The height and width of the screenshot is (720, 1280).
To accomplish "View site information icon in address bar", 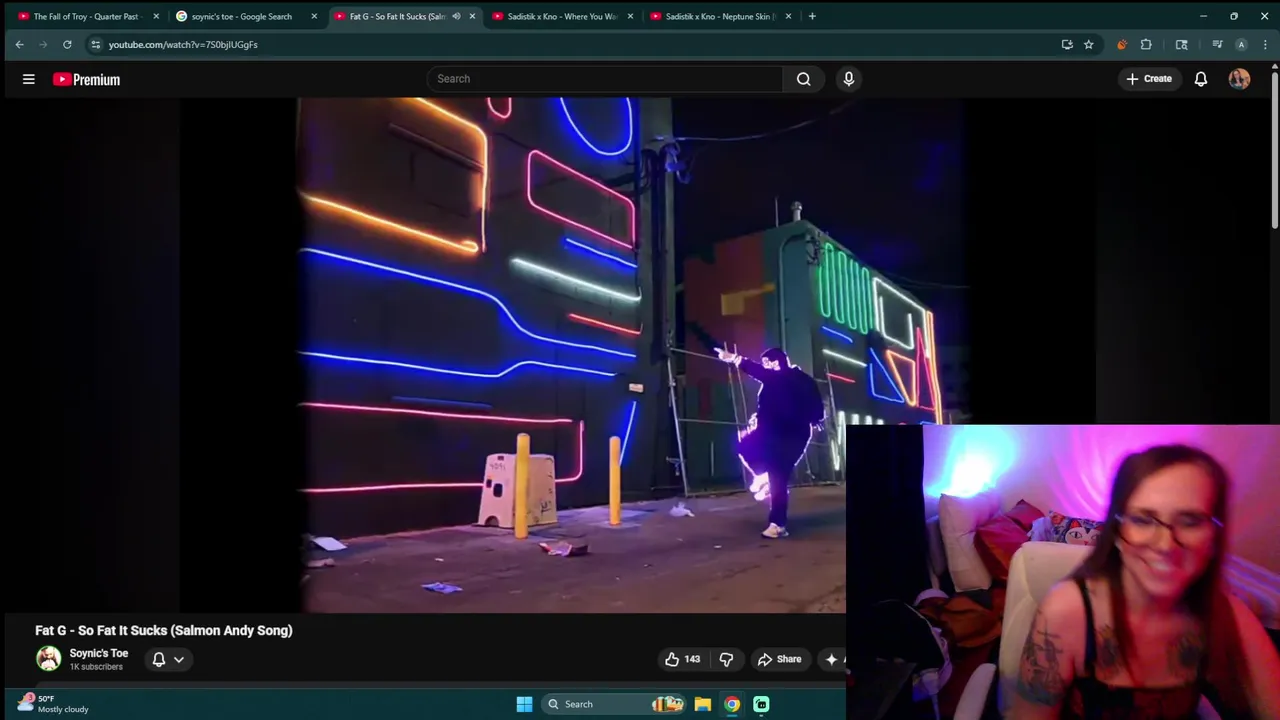I will 95,44.
